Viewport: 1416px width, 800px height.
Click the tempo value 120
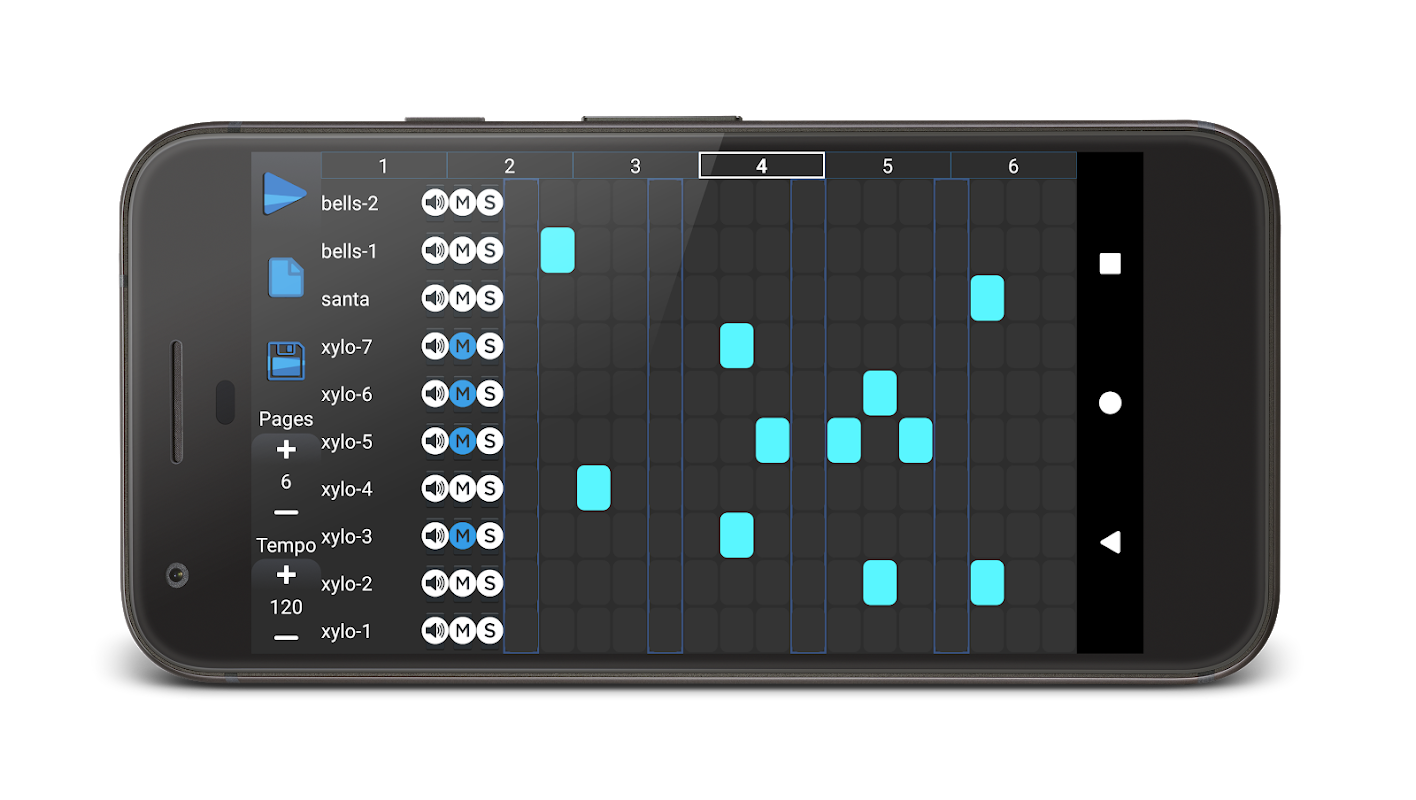pyautogui.click(x=286, y=607)
